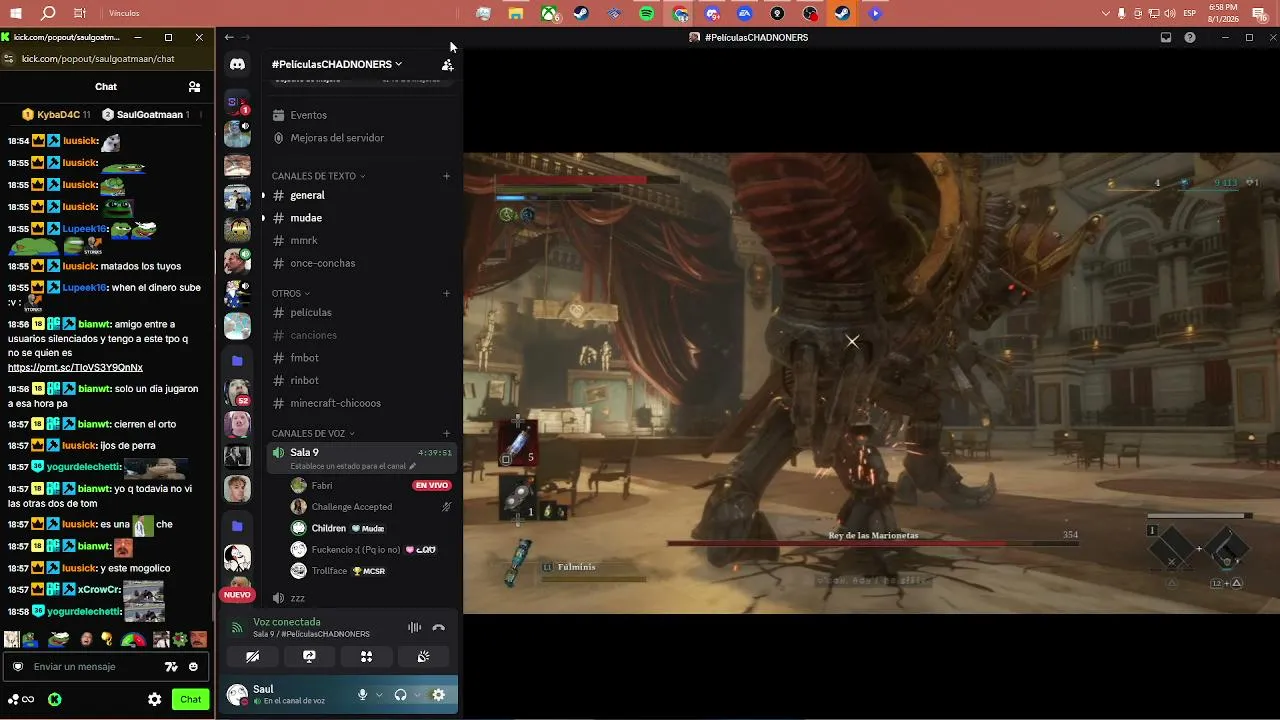This screenshot has height=720, width=1280.
Task: Open Xbox app from the taskbar
Action: [x=549, y=14]
